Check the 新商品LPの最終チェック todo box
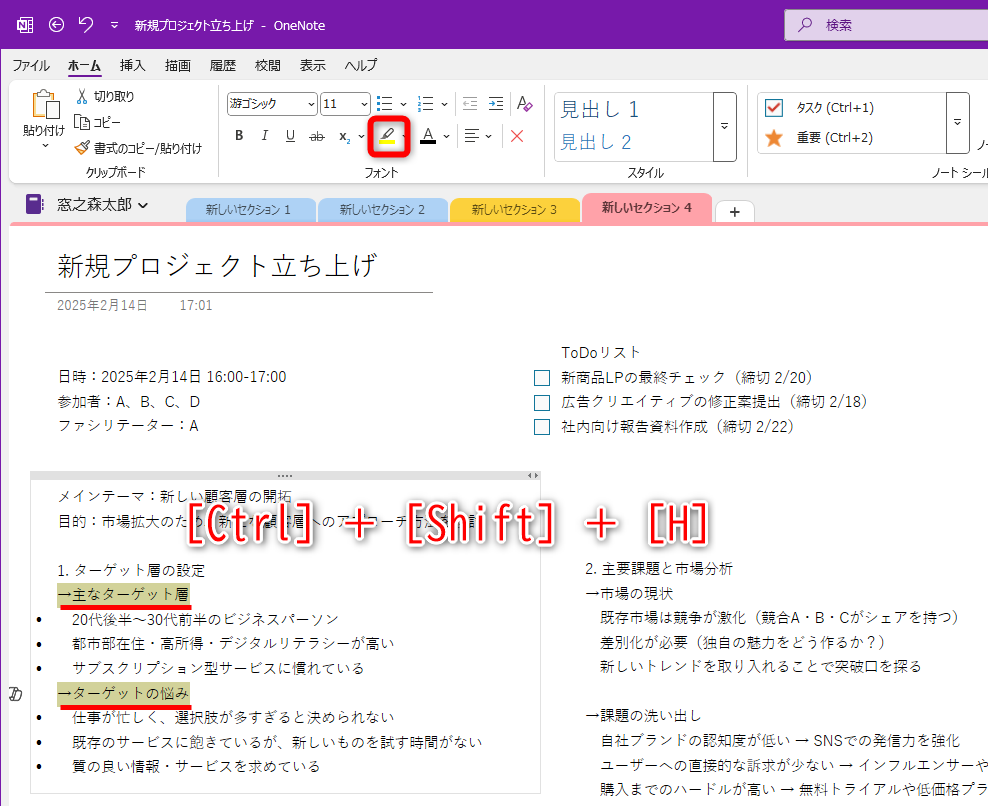This screenshot has height=806, width=988. pos(541,377)
